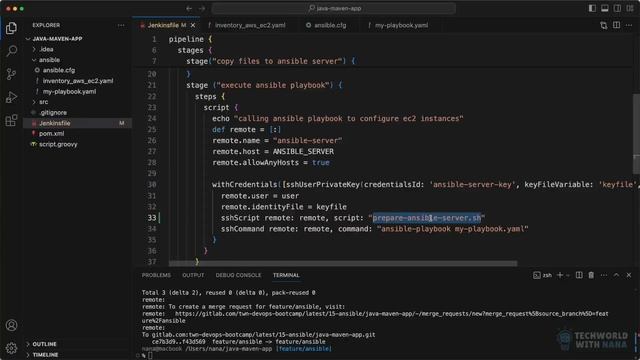The image size is (640, 360).
Task: Open the Source Control view
Action: click(11, 74)
